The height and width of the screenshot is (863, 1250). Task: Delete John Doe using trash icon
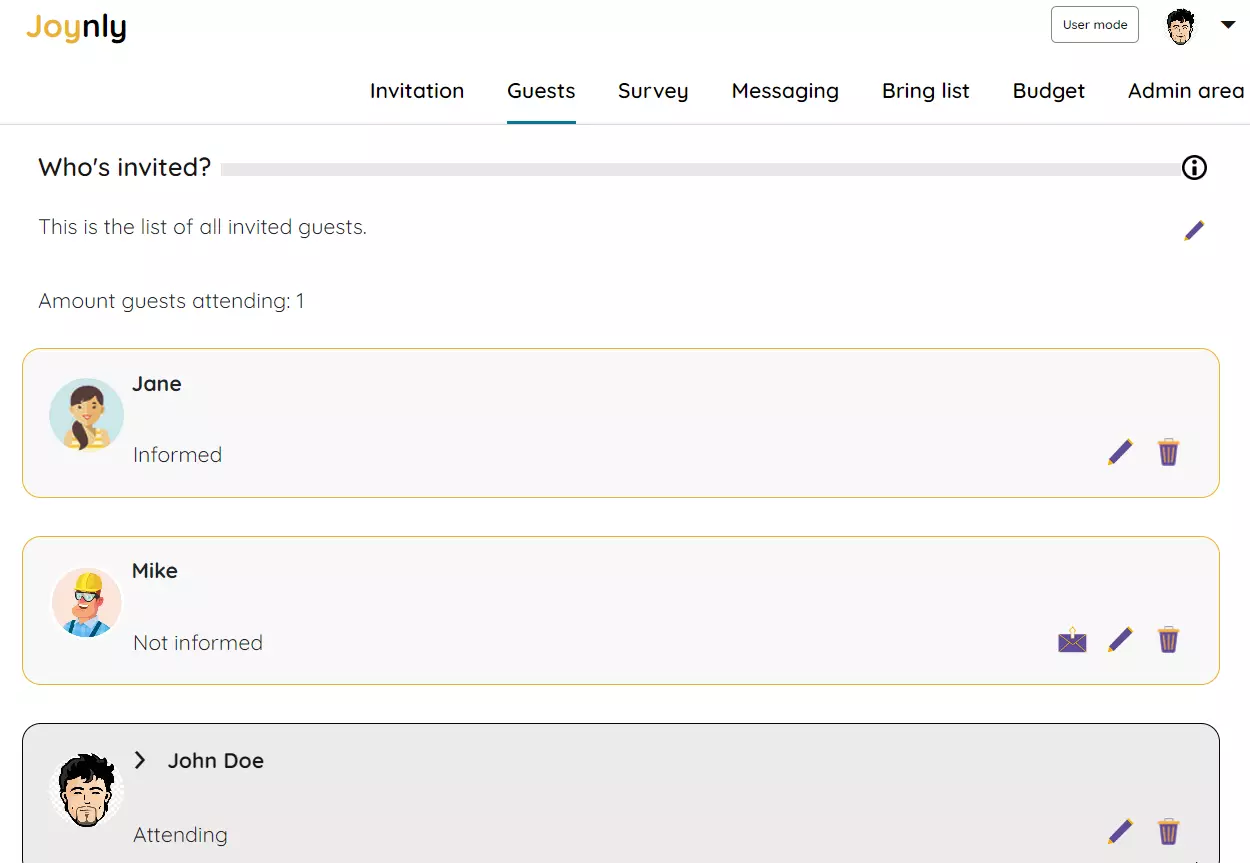click(x=1168, y=831)
